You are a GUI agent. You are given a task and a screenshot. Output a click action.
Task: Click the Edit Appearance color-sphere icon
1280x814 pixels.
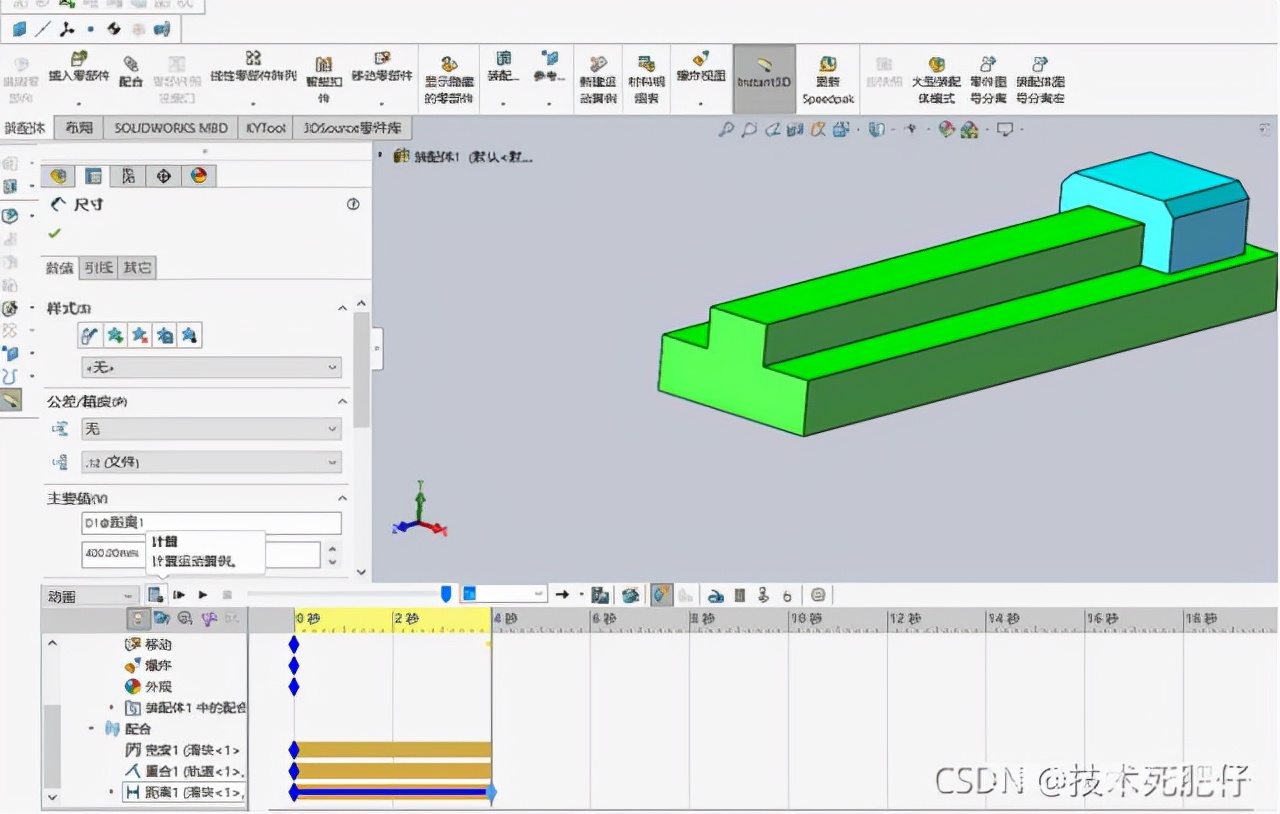pyautogui.click(x=946, y=129)
